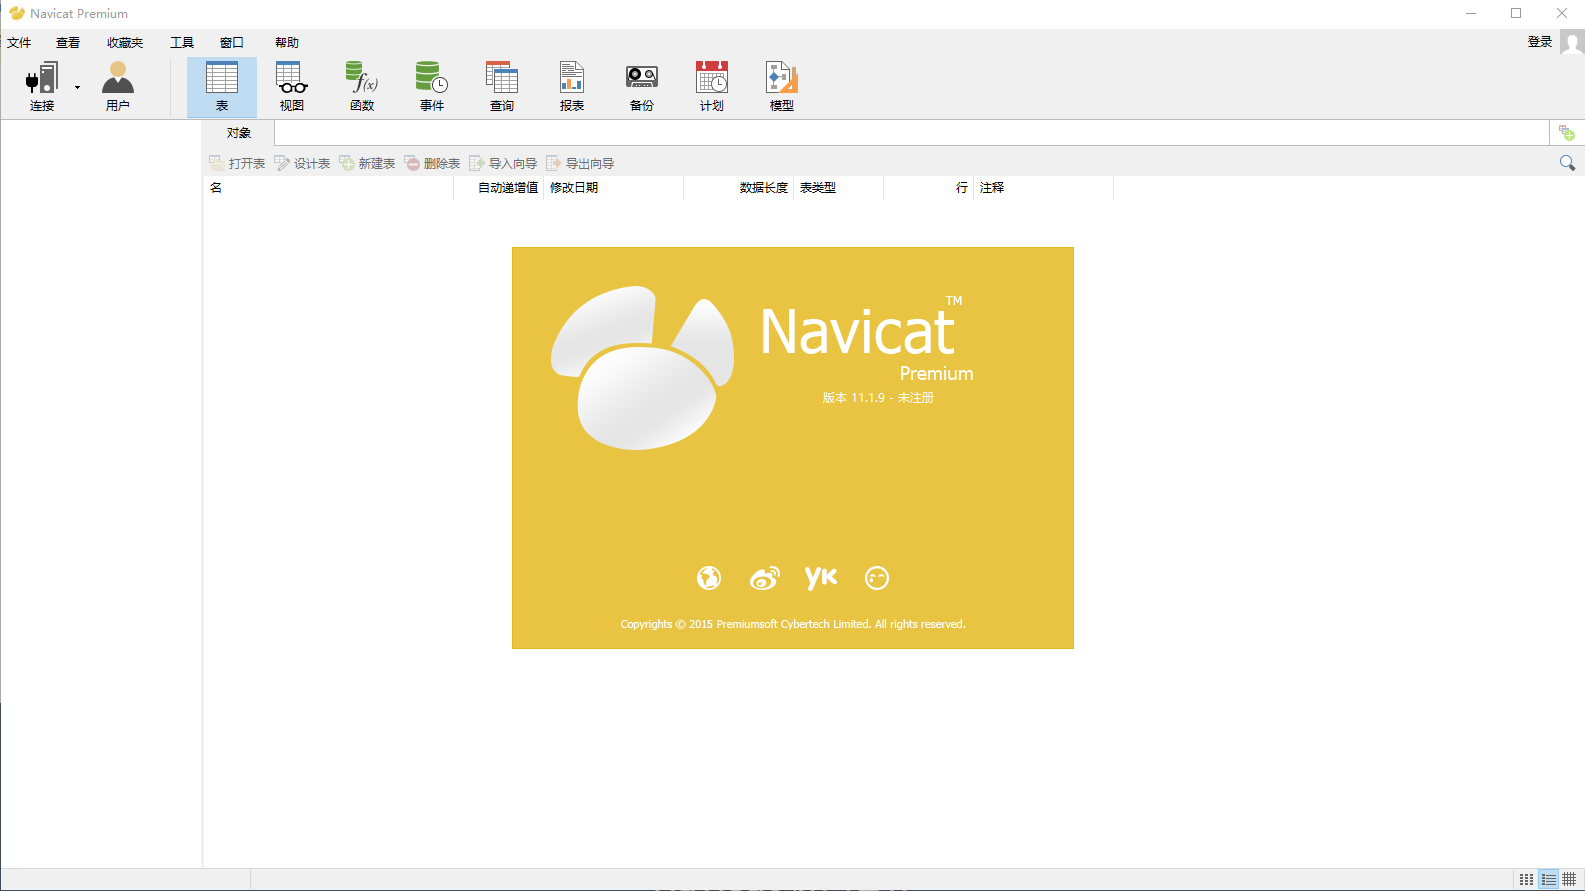Click the smiley face icon in splash

(877, 578)
